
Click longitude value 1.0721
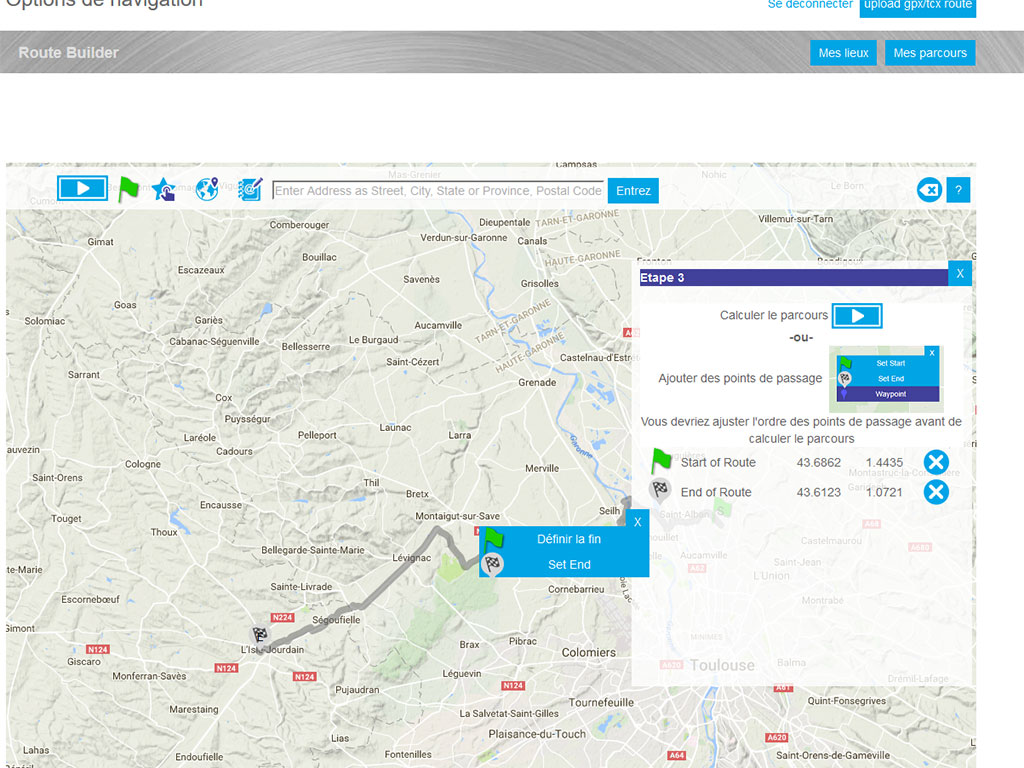point(884,492)
